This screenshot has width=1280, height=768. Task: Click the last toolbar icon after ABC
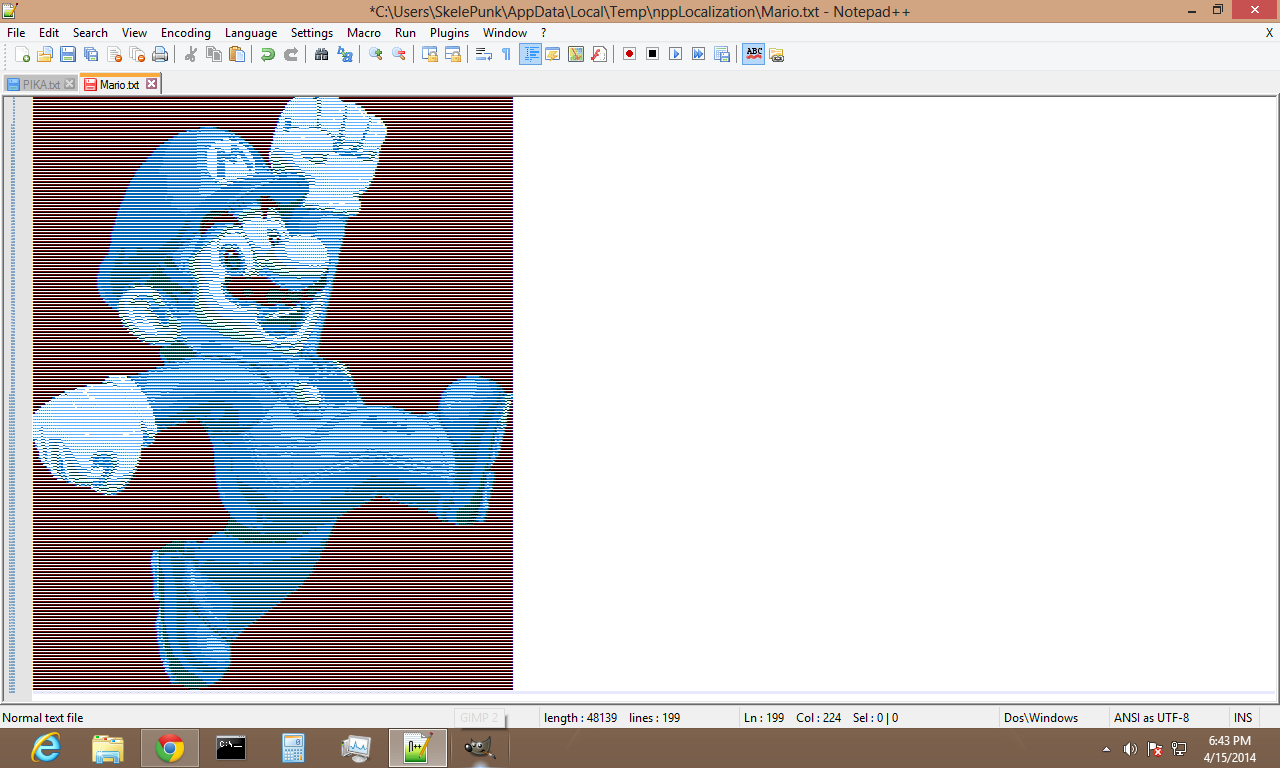point(776,54)
